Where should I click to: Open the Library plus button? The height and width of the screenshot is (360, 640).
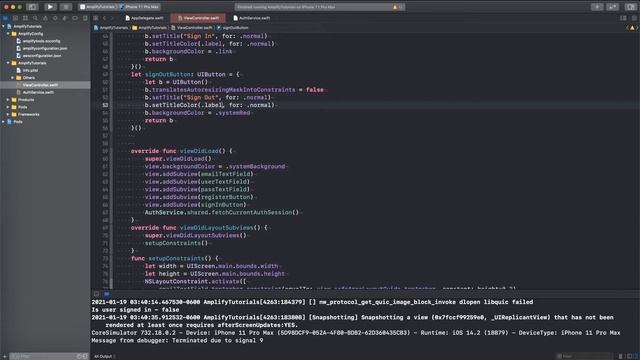coord(597,7)
